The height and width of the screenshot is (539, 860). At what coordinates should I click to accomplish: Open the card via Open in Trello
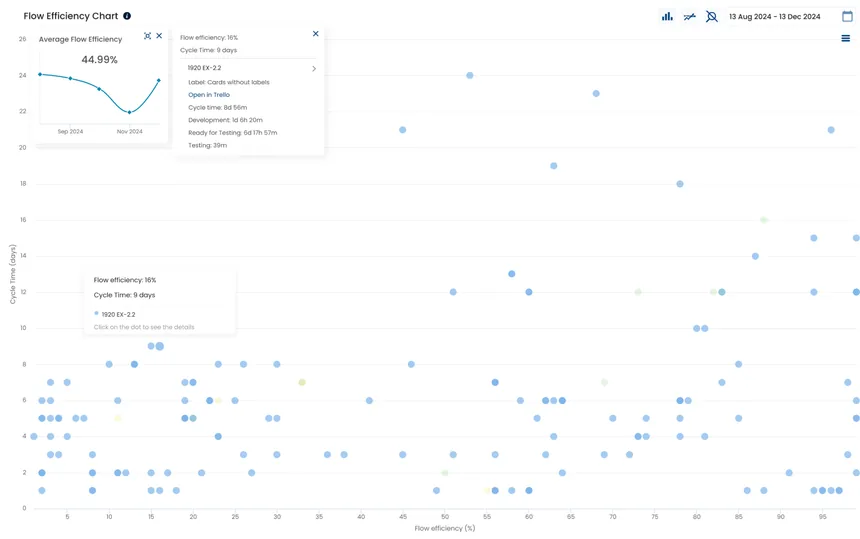click(x=209, y=95)
